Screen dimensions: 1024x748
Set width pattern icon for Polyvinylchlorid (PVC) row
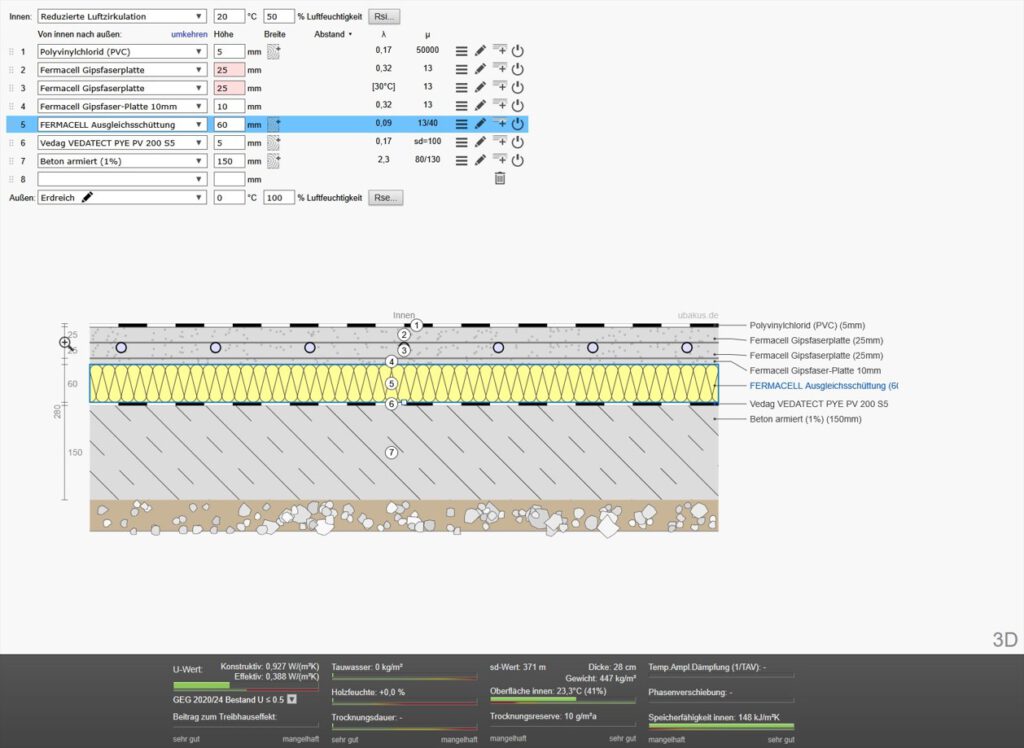(274, 52)
